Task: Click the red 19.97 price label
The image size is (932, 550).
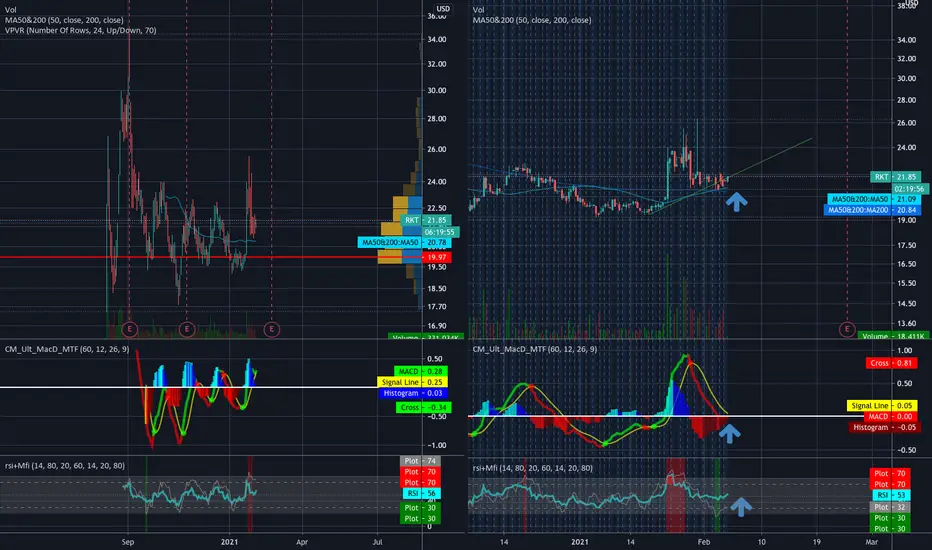Action: [437, 257]
